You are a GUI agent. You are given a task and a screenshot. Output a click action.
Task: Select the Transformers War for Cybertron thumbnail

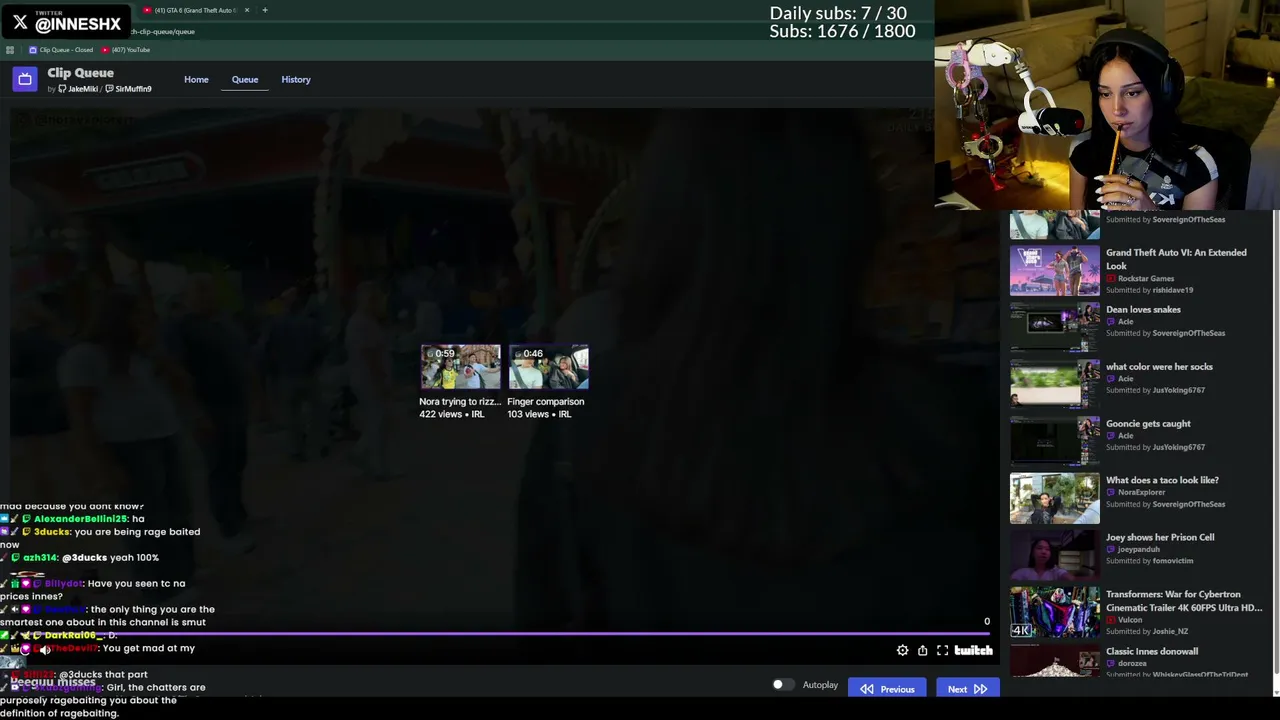pos(1054,613)
